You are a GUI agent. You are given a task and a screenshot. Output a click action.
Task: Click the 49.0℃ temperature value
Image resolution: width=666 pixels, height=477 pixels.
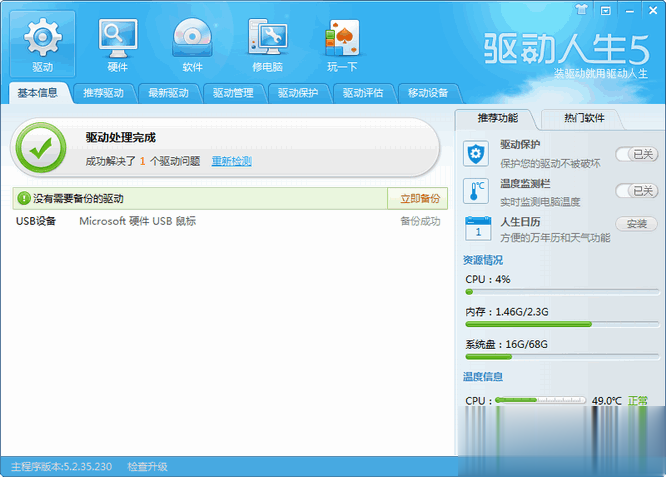(607, 401)
